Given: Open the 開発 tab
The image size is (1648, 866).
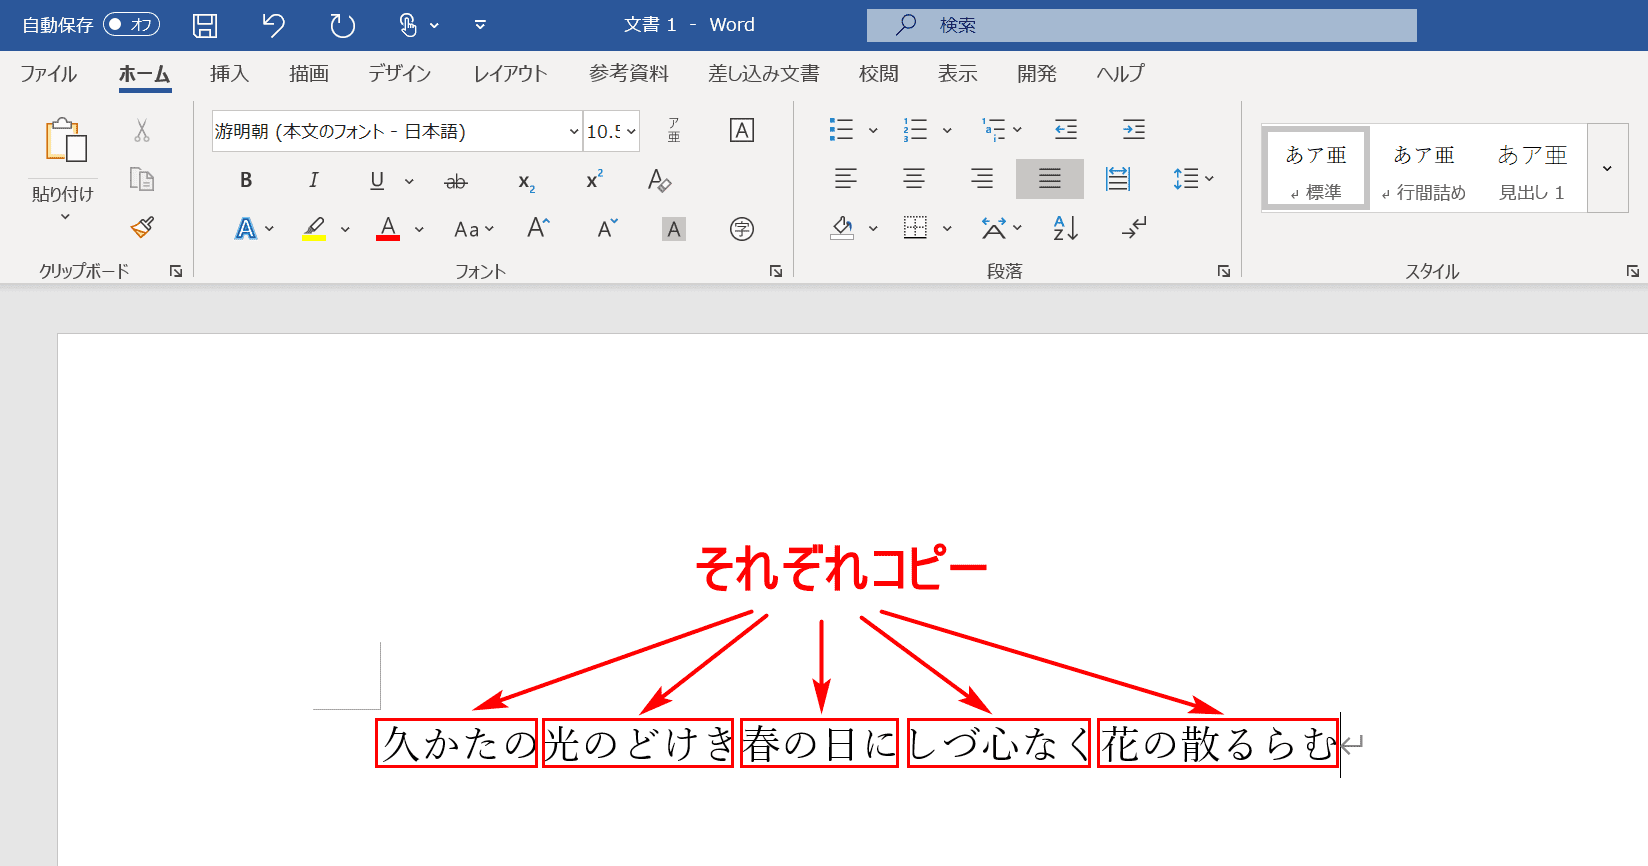Looking at the screenshot, I should click(x=1037, y=73).
